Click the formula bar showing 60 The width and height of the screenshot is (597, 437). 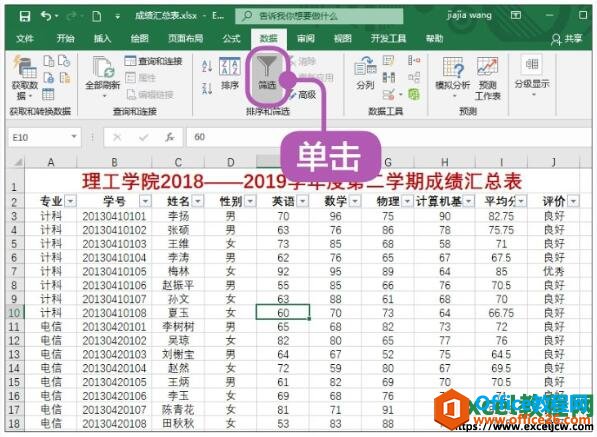pos(388,137)
